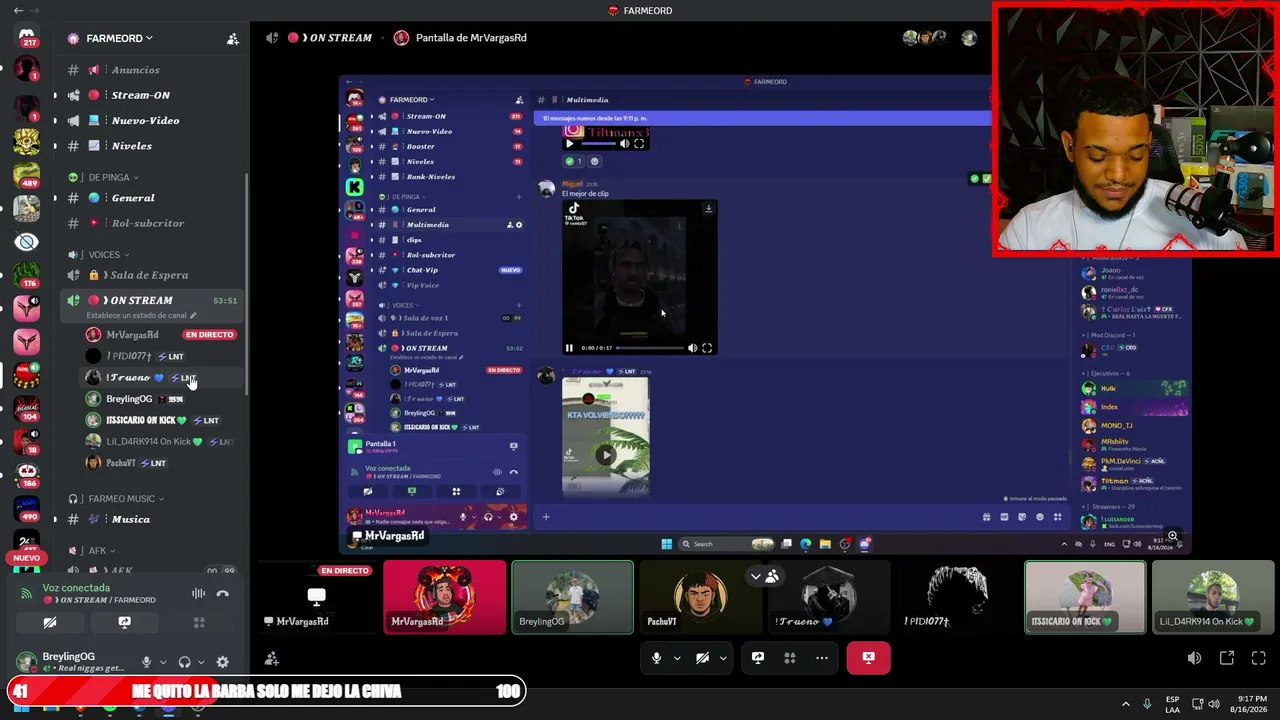Open the Rol-subcritor channel
Screen dimensions: 1280x720
150,223
